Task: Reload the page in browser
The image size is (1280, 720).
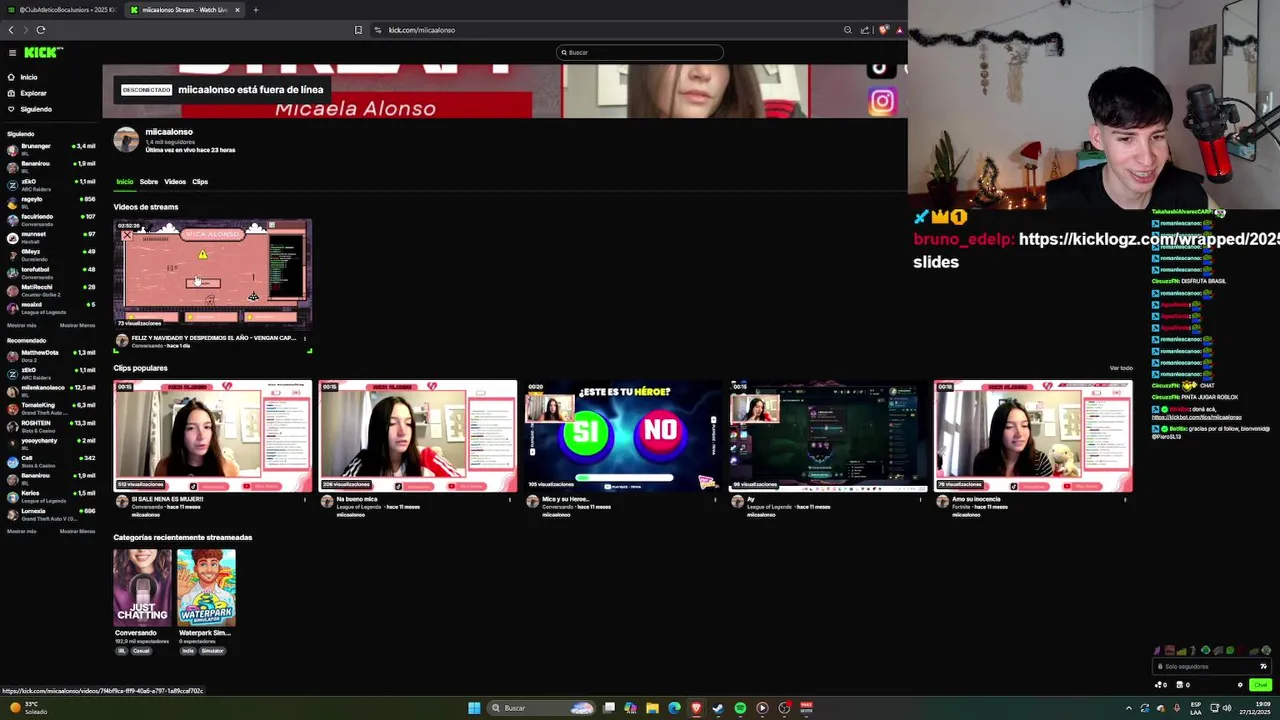Action: (x=41, y=30)
